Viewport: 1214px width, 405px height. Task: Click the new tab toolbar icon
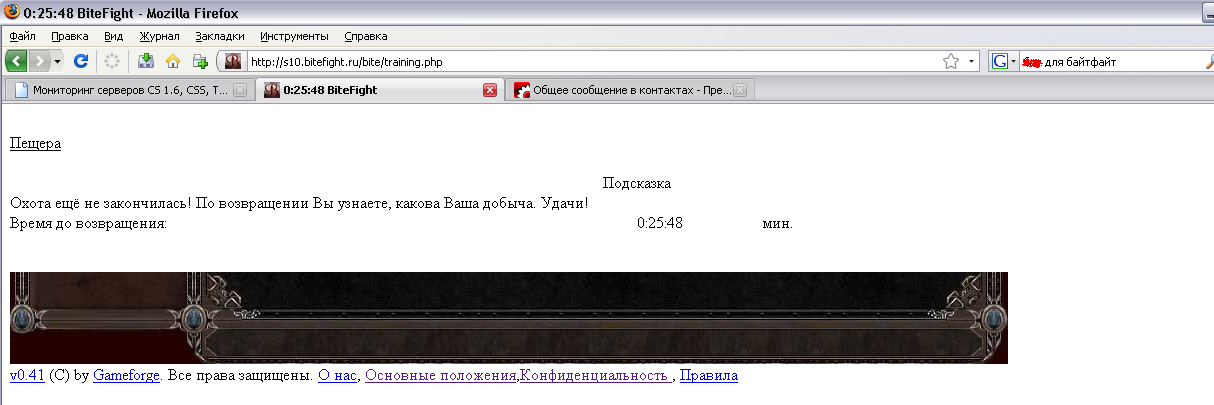[200, 61]
